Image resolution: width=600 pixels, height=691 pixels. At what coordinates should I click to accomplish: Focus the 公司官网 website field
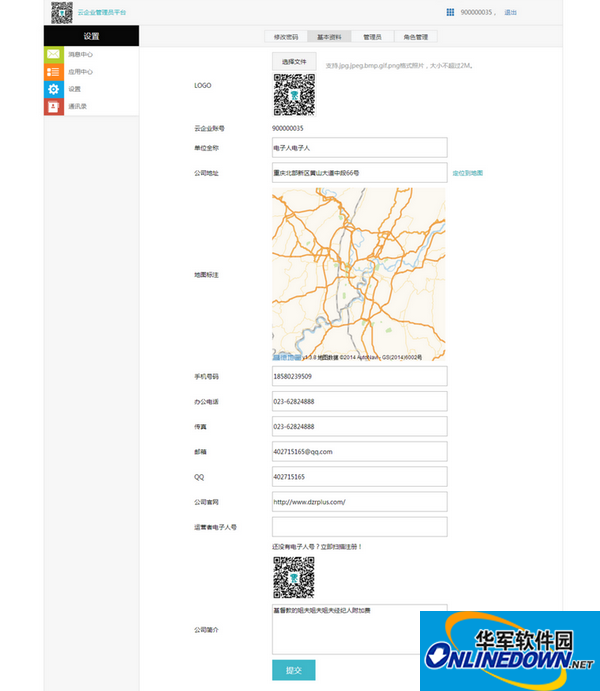click(359, 502)
